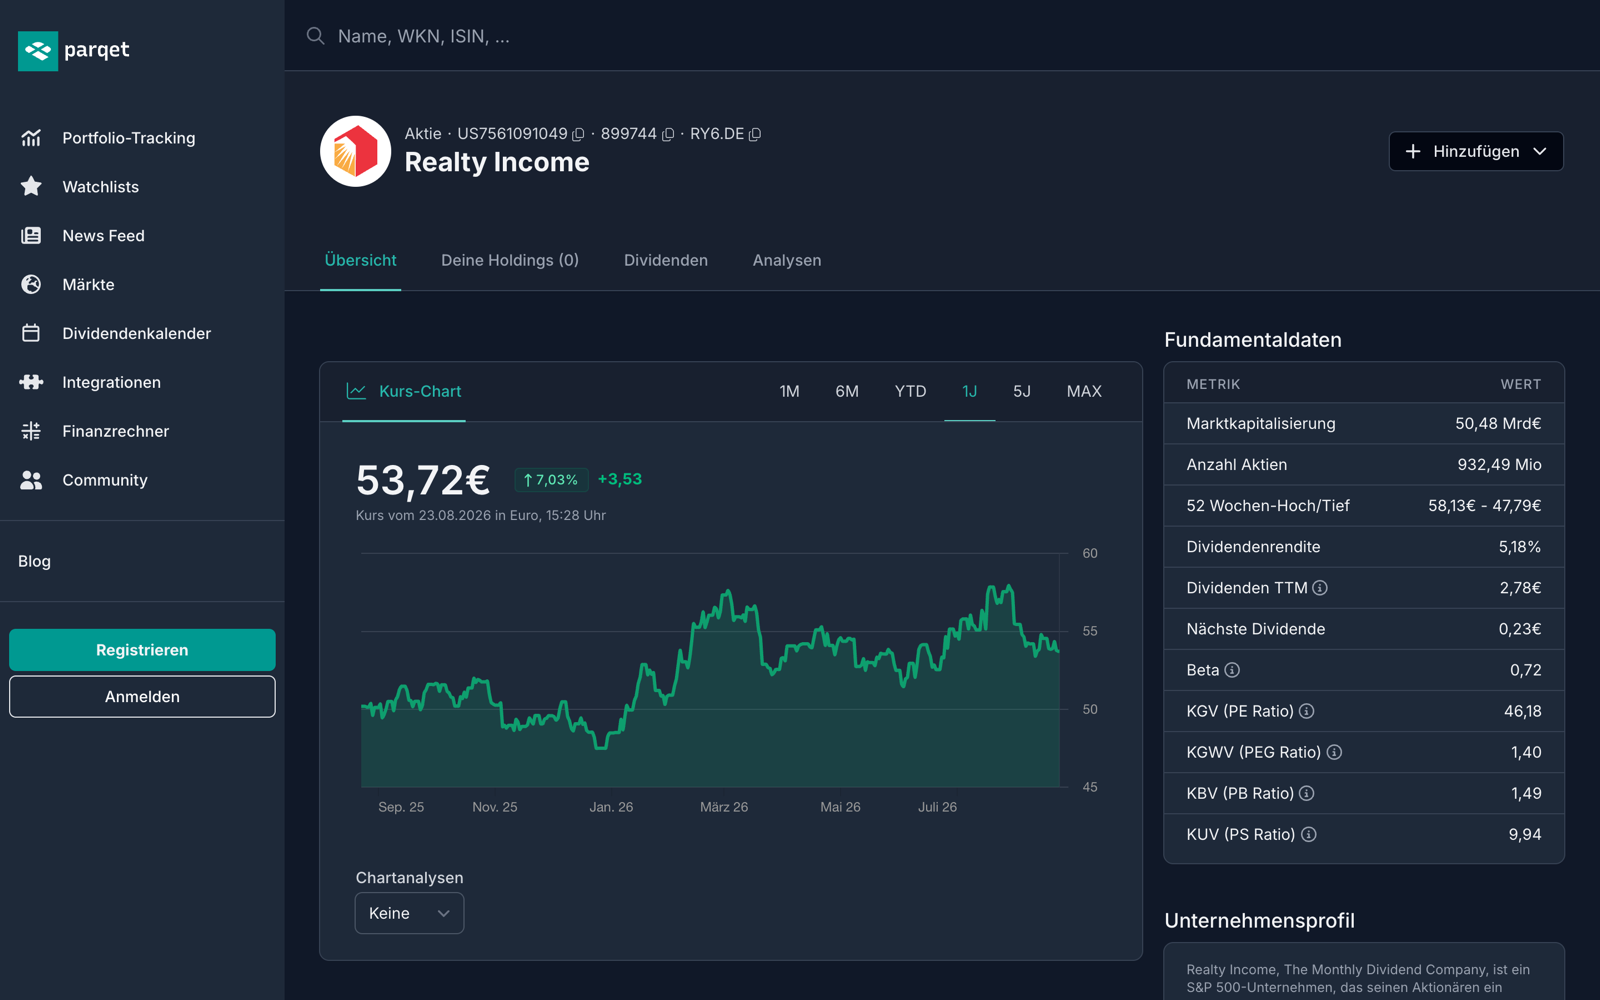1600x1000 pixels.
Task: Click the Unternehmensprofil heading
Action: [x=1259, y=921]
